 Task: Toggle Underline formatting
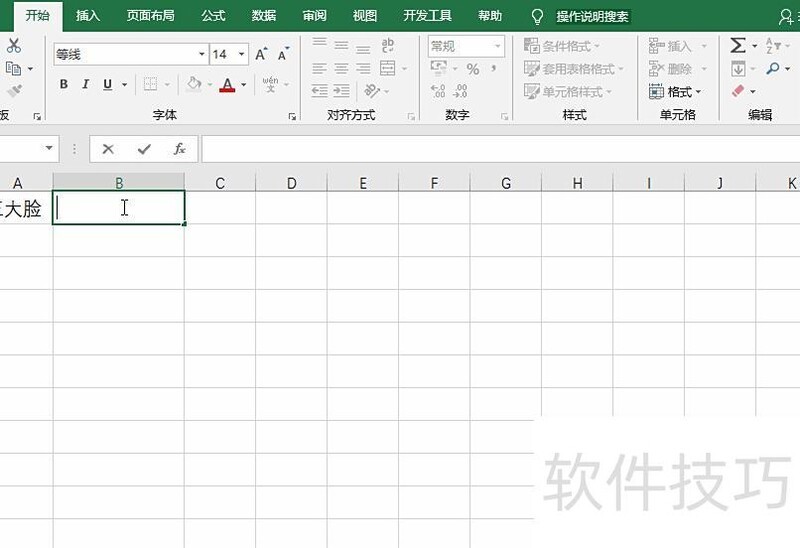pos(108,85)
